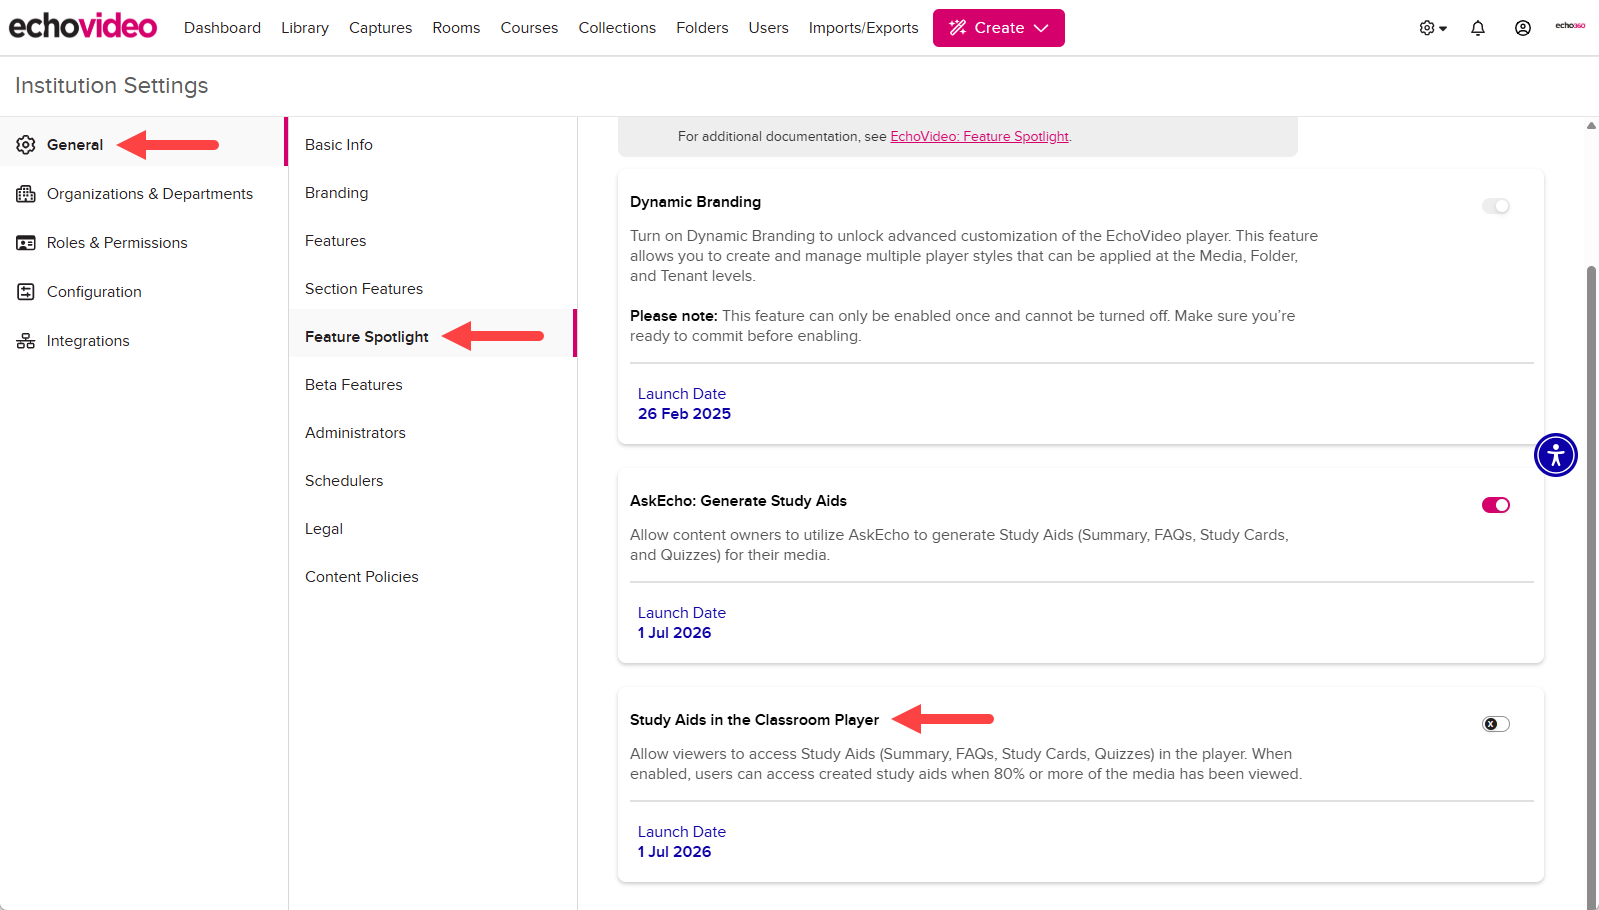Screen dimensions: 1599x910
Task: Open the settings gear dropdown in header
Action: click(1433, 28)
